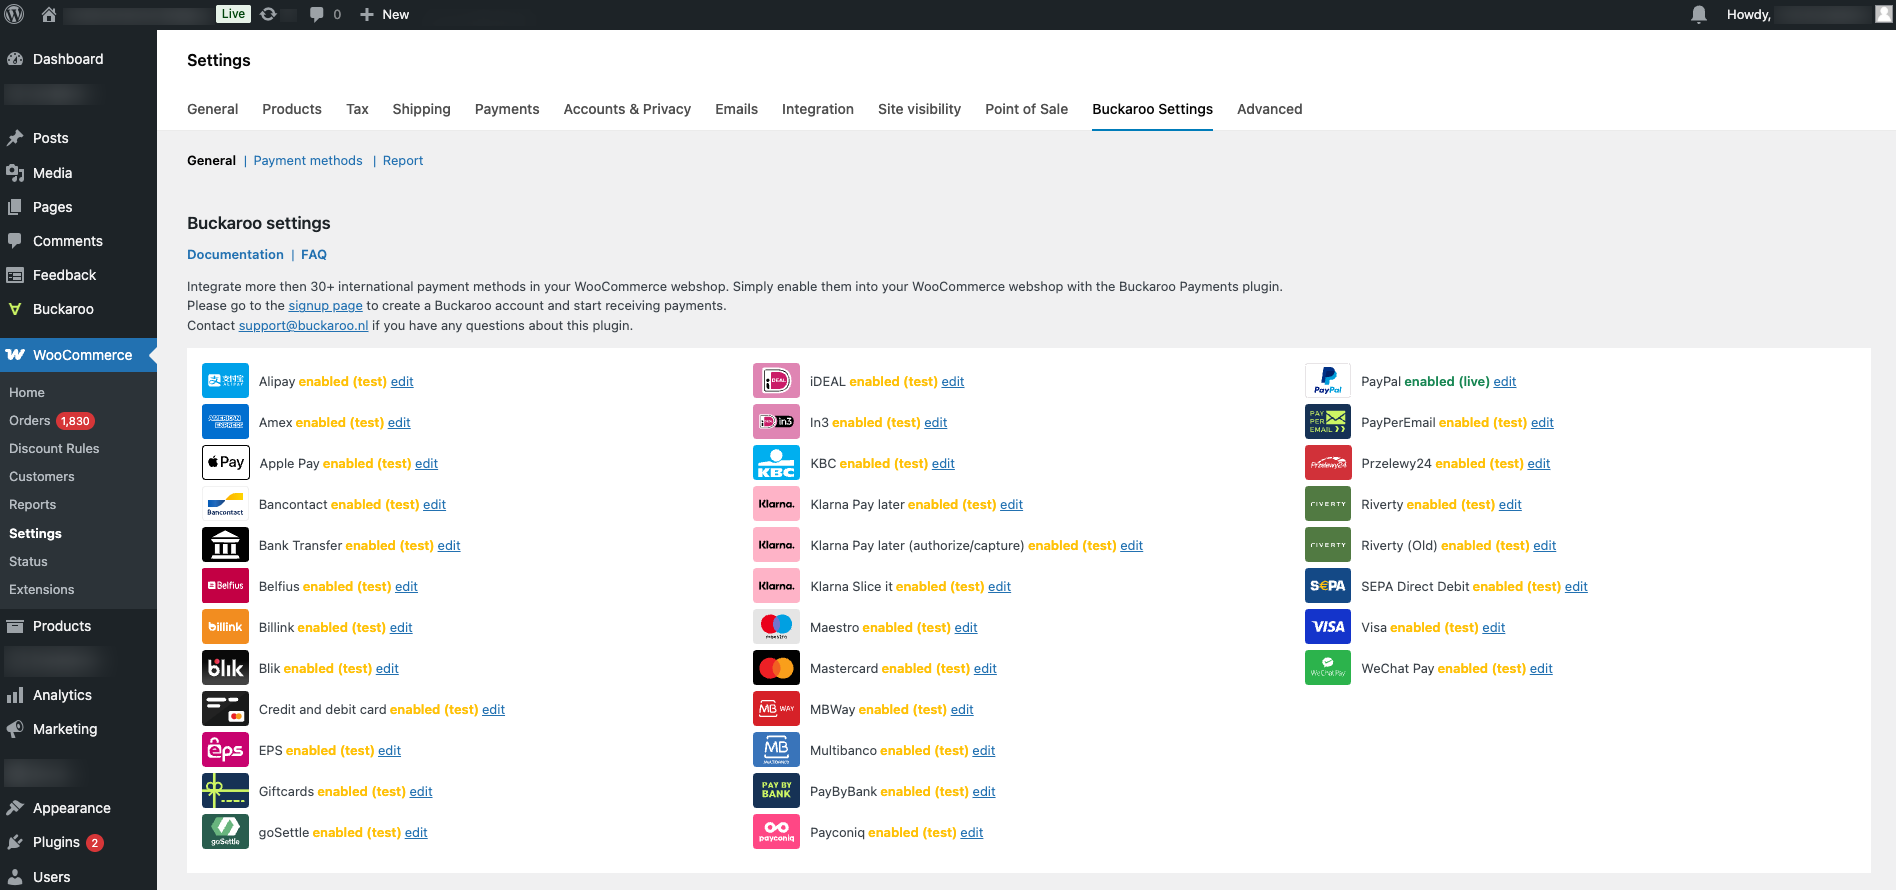Click the Maestro logo icon

click(776, 627)
